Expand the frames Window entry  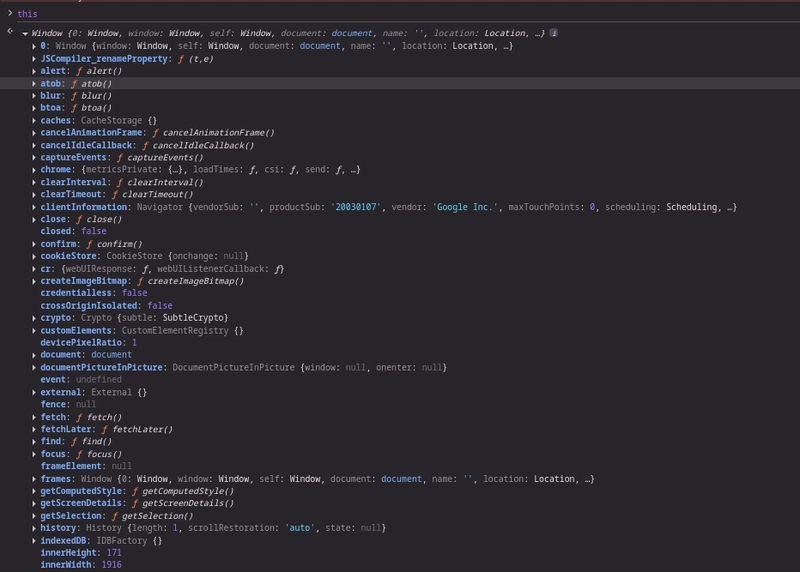34,479
